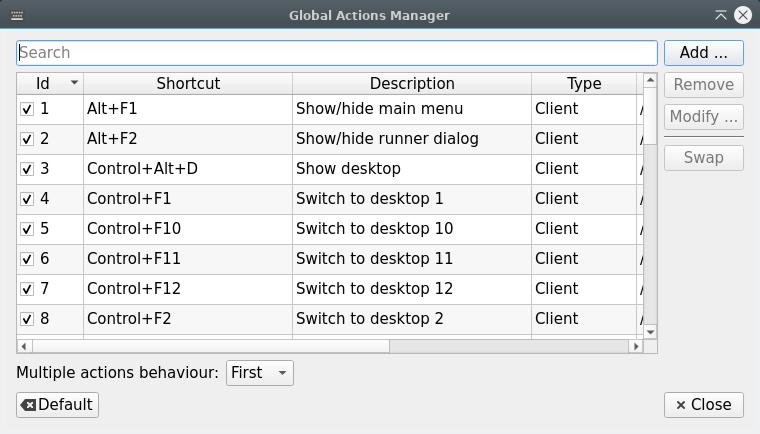This screenshot has height=434, width=760.
Task: Click the shade window arrow icon
Action: pyautogui.click(x=721, y=15)
